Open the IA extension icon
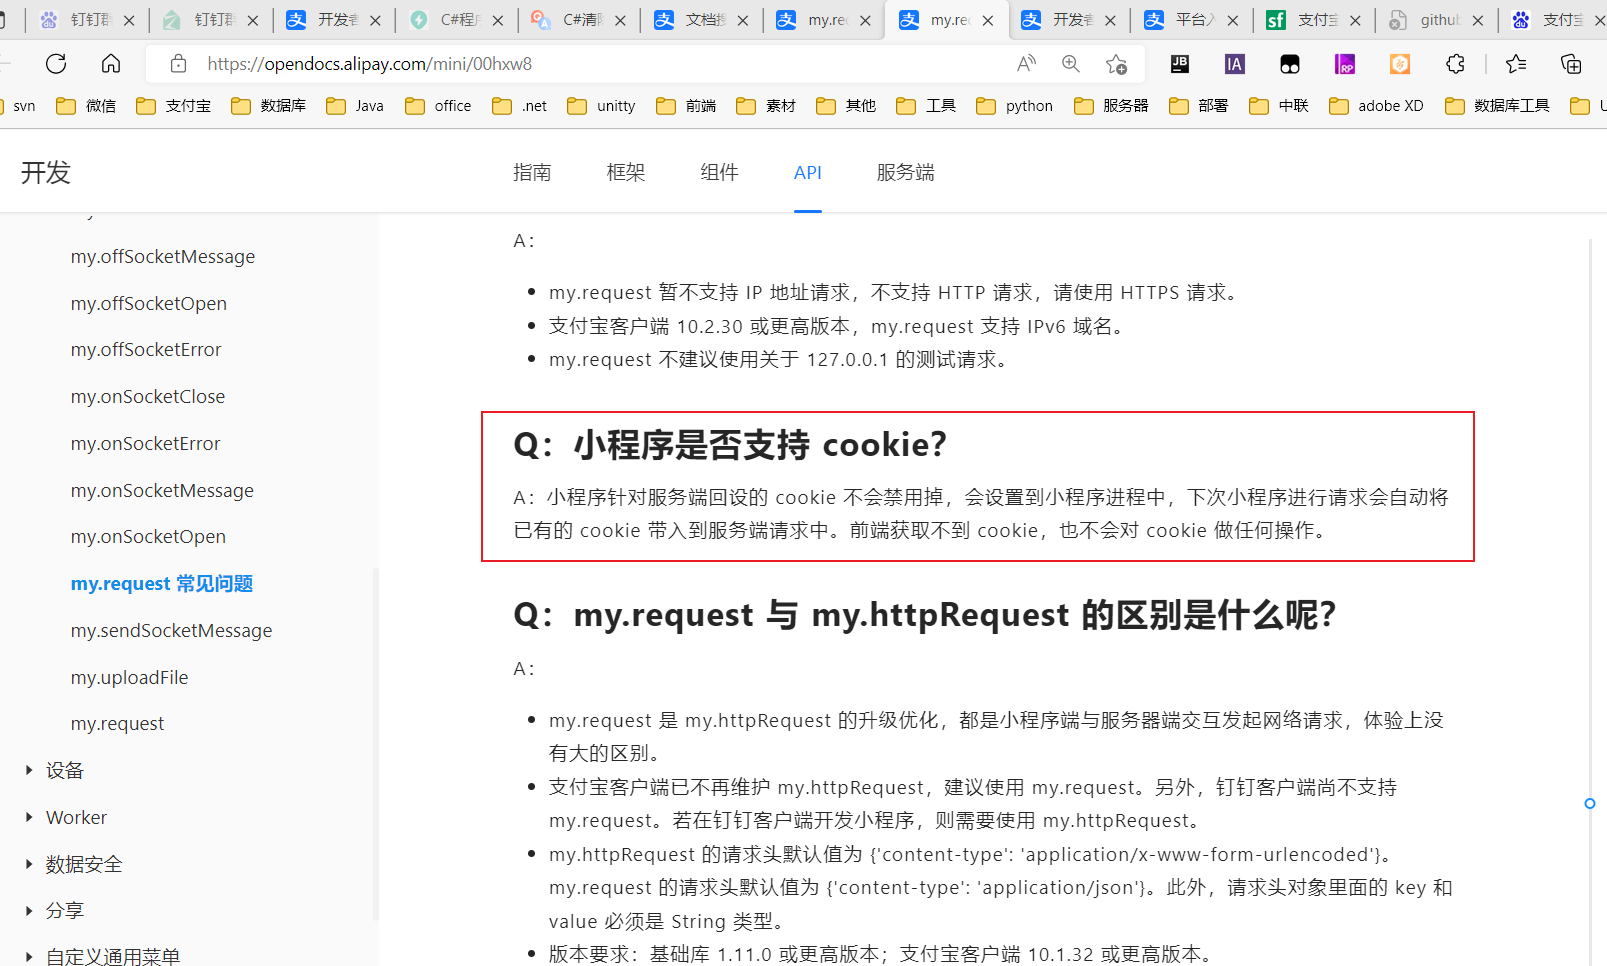The width and height of the screenshot is (1607, 966). point(1235,64)
